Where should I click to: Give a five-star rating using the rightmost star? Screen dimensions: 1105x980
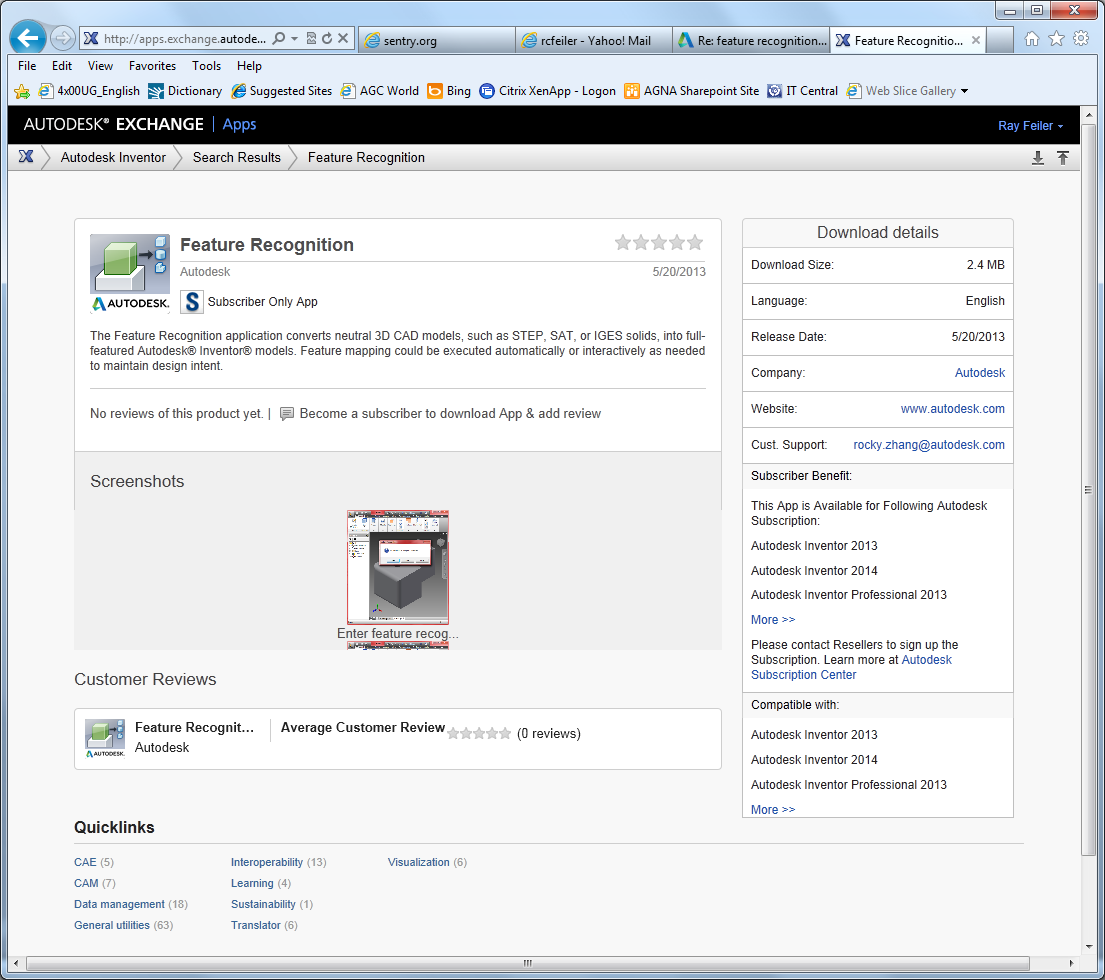pos(694,242)
